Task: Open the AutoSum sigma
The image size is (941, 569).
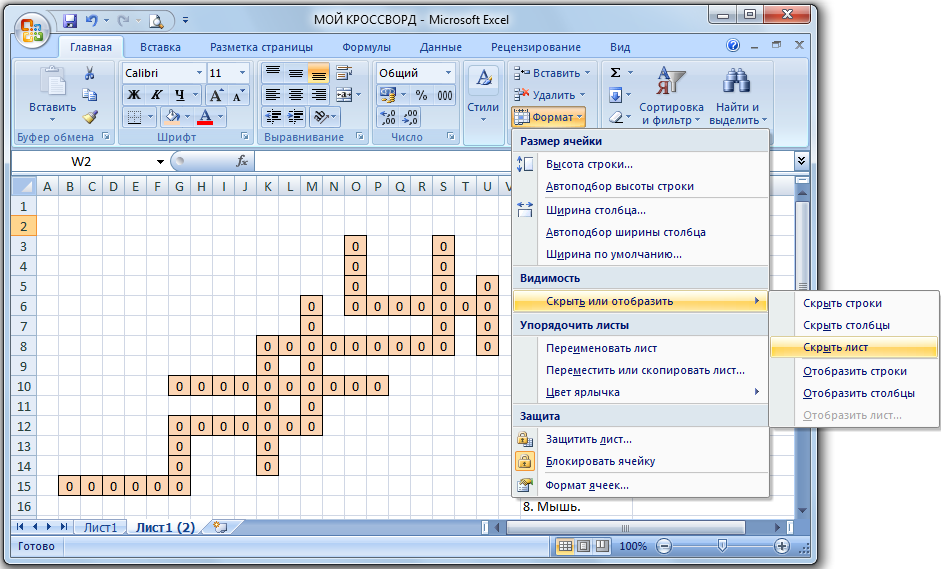Action: point(616,73)
